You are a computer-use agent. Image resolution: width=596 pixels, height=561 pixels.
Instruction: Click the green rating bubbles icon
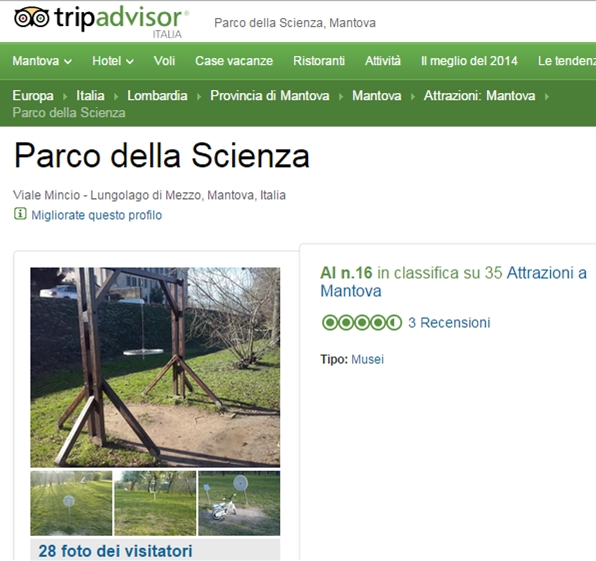point(361,323)
